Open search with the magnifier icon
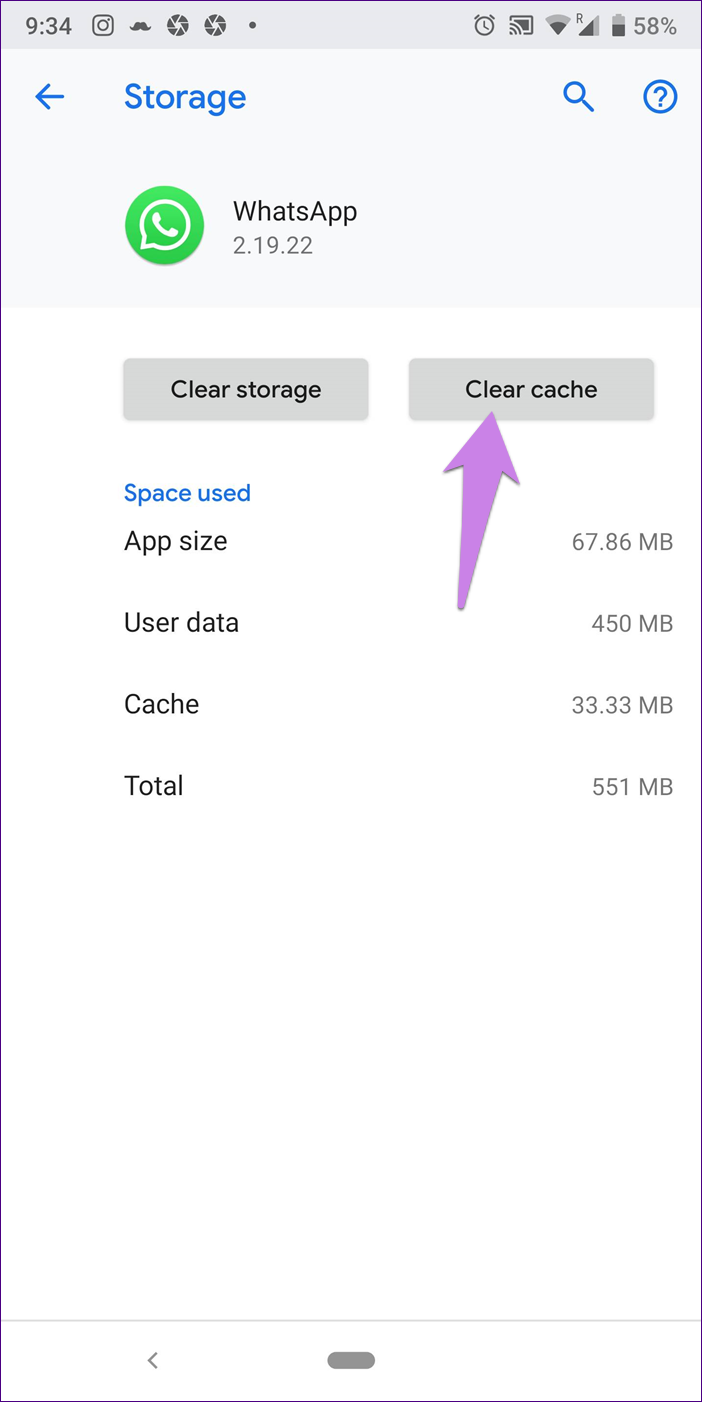 [579, 97]
